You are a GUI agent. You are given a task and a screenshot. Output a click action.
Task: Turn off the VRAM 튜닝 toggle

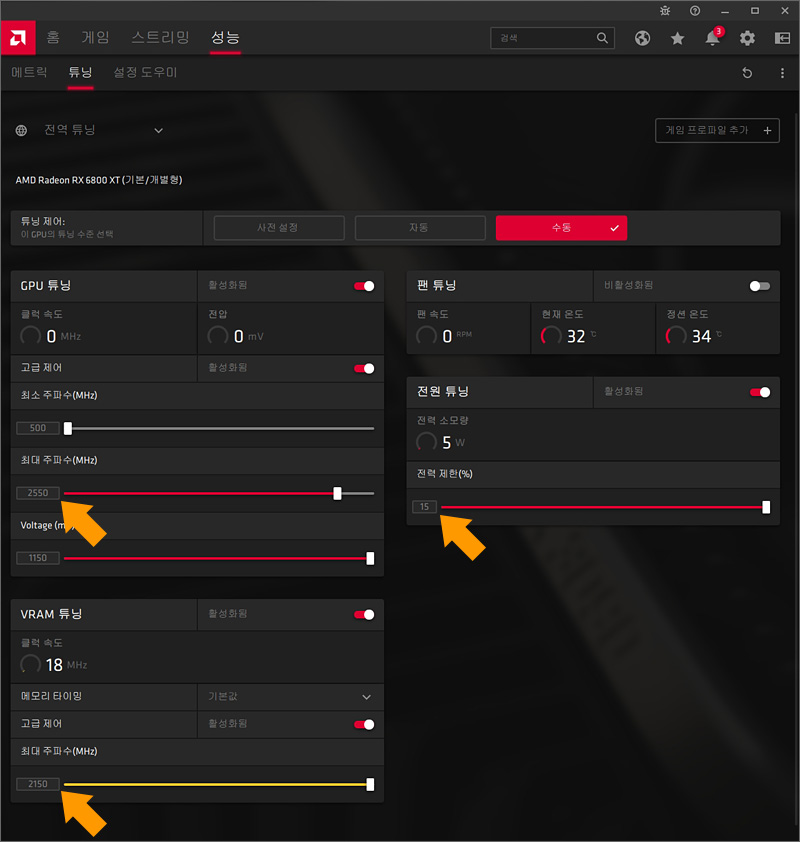tap(364, 615)
